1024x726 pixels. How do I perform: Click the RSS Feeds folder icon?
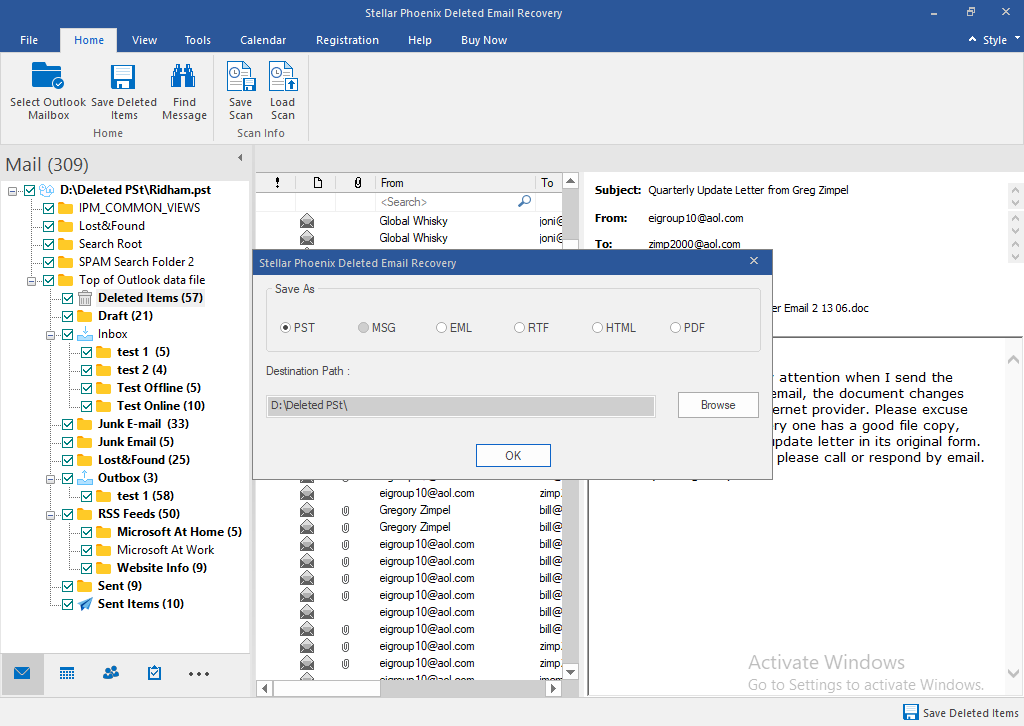click(85, 514)
